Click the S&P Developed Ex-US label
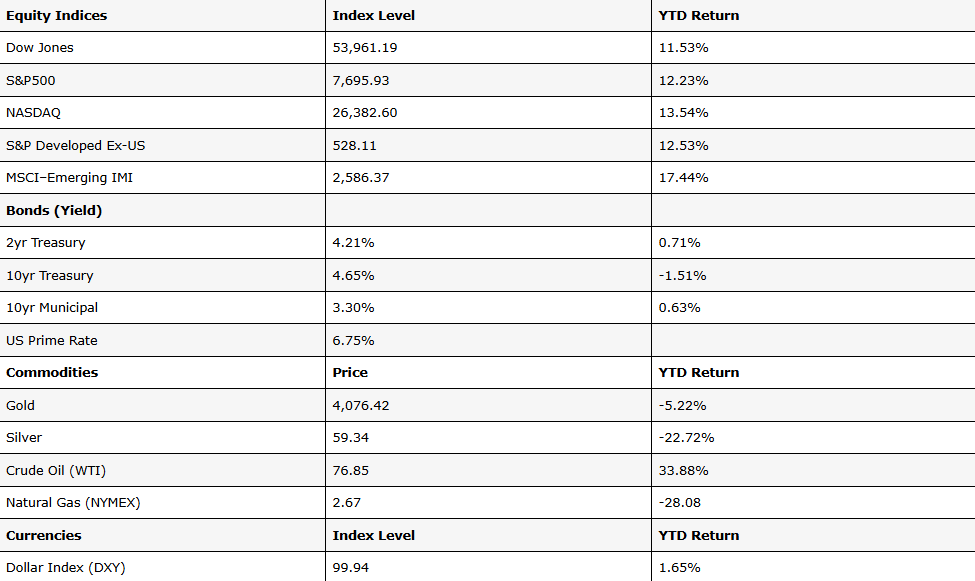This screenshot has height=581, width=975. [75, 146]
